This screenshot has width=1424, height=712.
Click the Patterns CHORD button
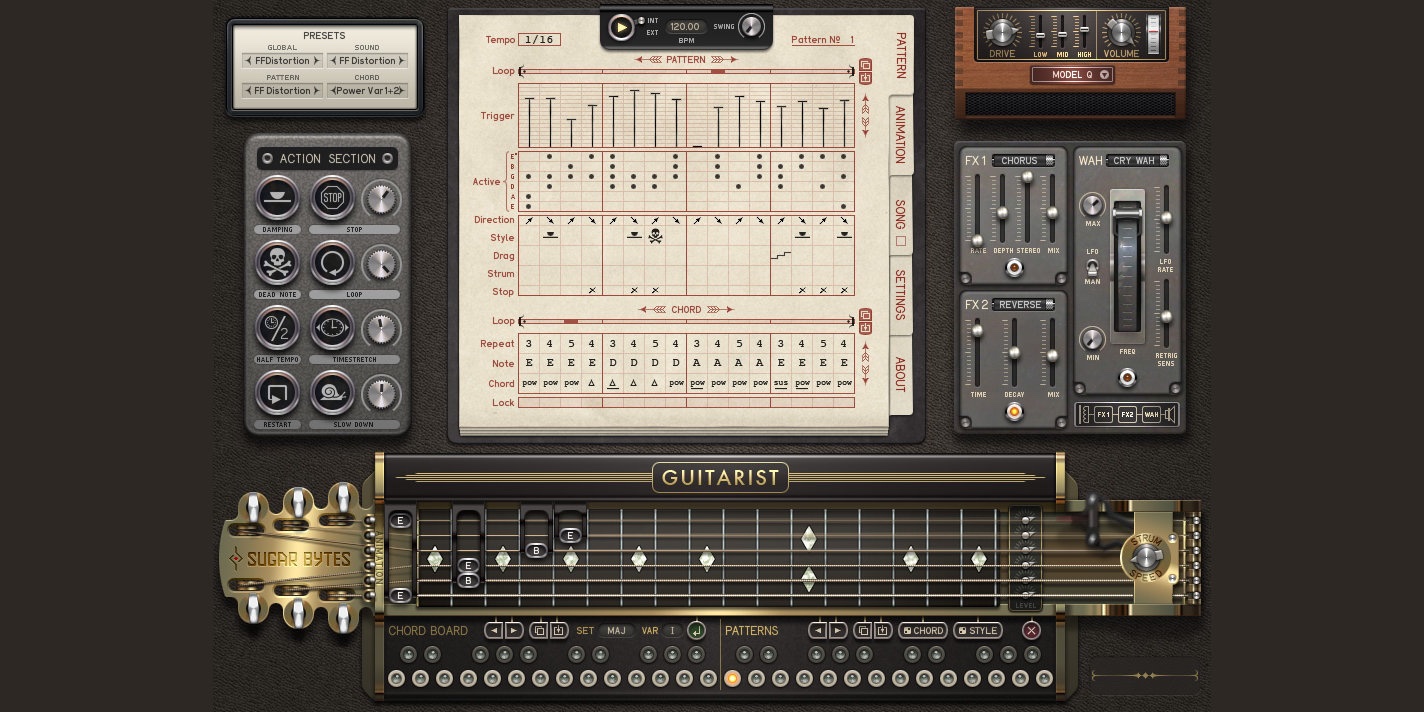click(922, 631)
